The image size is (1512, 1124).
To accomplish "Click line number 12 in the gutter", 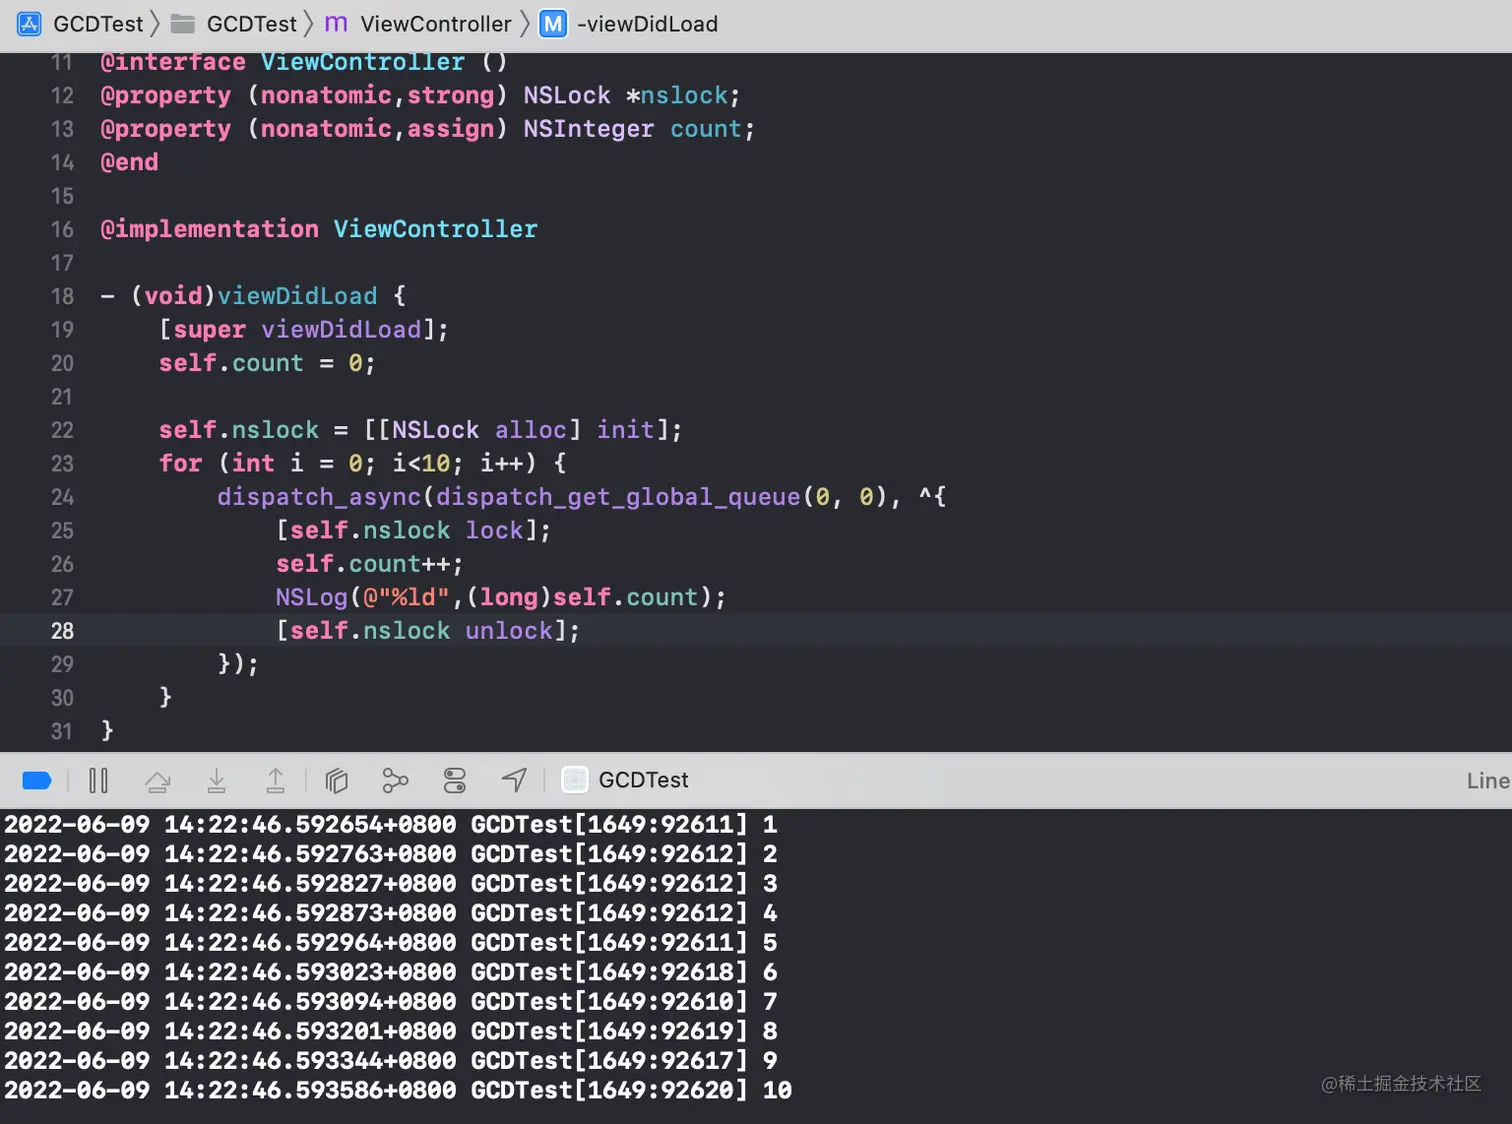I will [62, 96].
